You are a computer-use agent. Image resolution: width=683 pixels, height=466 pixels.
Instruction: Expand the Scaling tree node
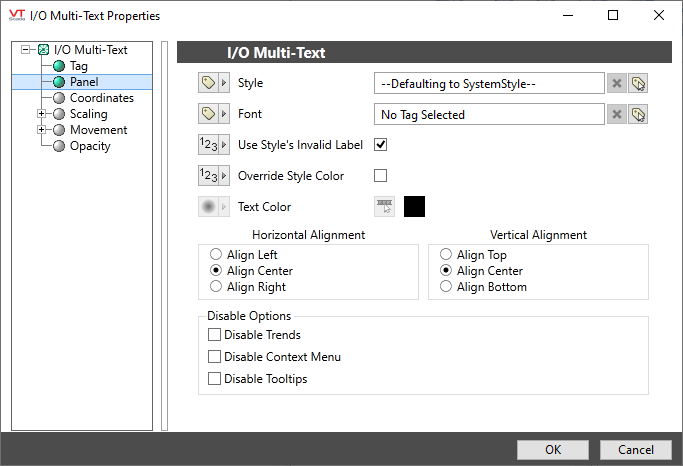[x=41, y=114]
